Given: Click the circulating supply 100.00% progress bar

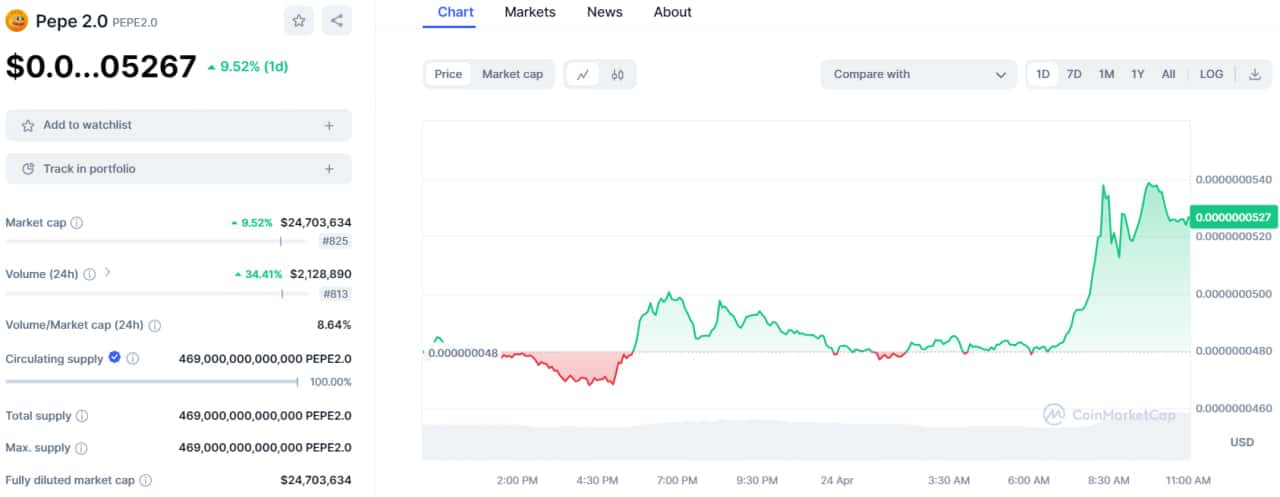Looking at the screenshot, I should pyautogui.click(x=152, y=381).
